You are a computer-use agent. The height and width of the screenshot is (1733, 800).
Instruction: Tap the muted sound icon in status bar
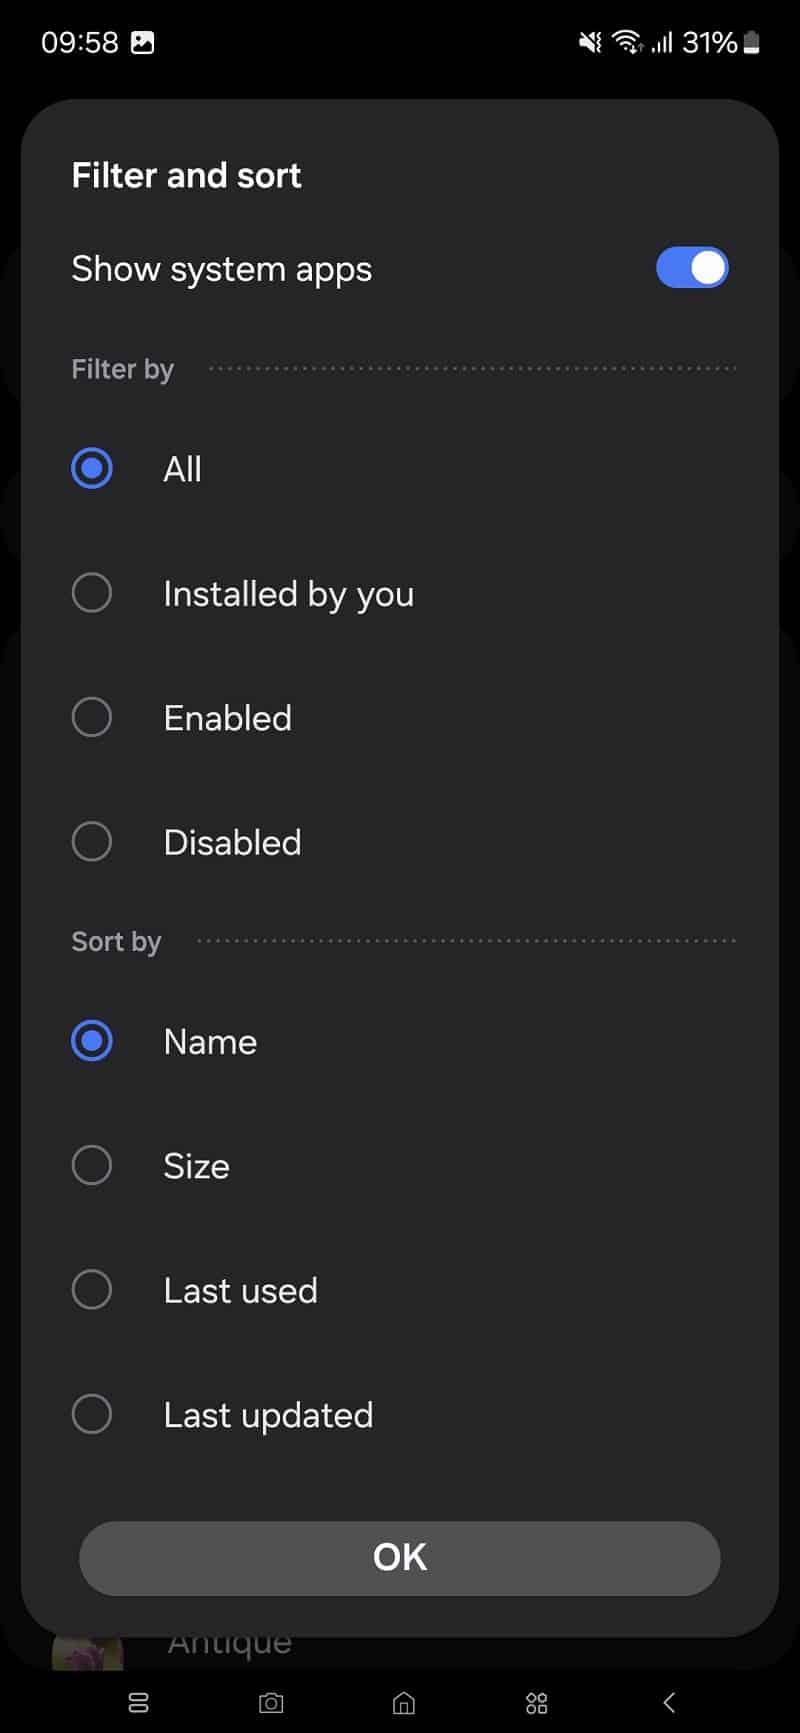point(590,42)
